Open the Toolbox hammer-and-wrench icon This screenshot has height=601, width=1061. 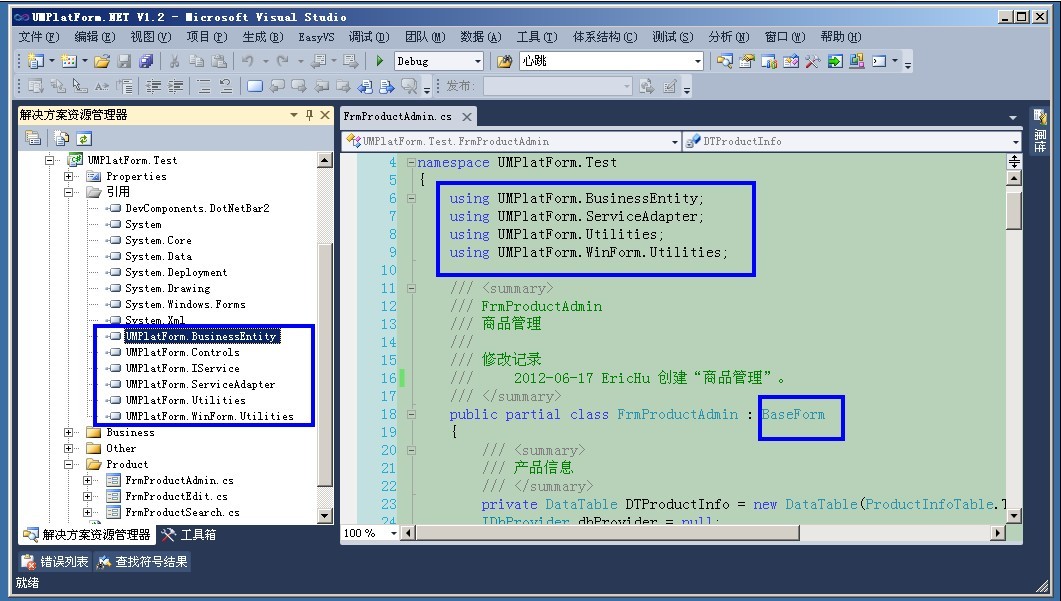tap(813, 62)
